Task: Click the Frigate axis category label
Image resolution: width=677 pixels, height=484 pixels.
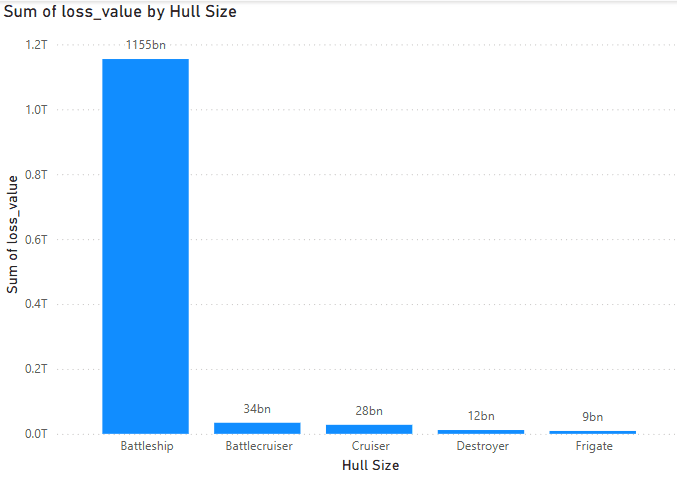Action: [592, 446]
